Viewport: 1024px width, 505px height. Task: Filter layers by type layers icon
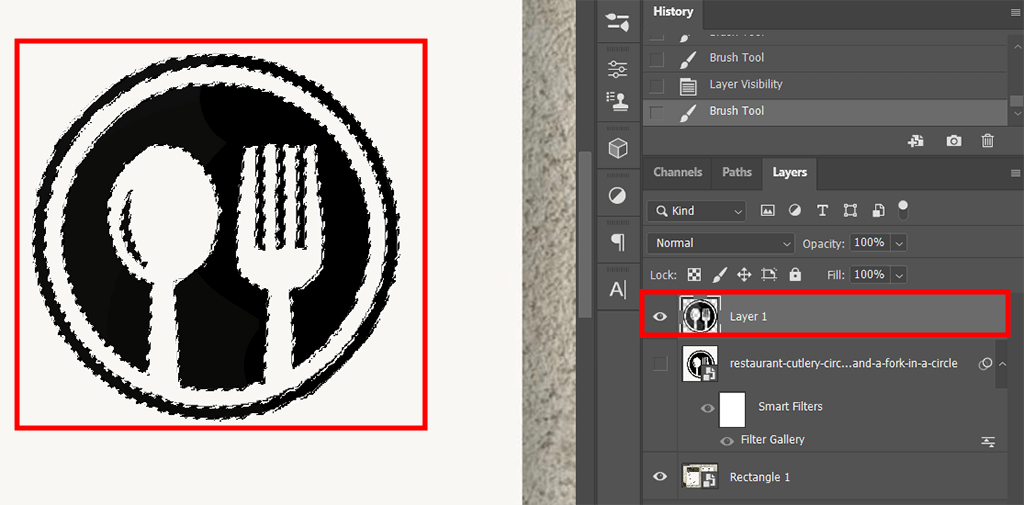[822, 210]
